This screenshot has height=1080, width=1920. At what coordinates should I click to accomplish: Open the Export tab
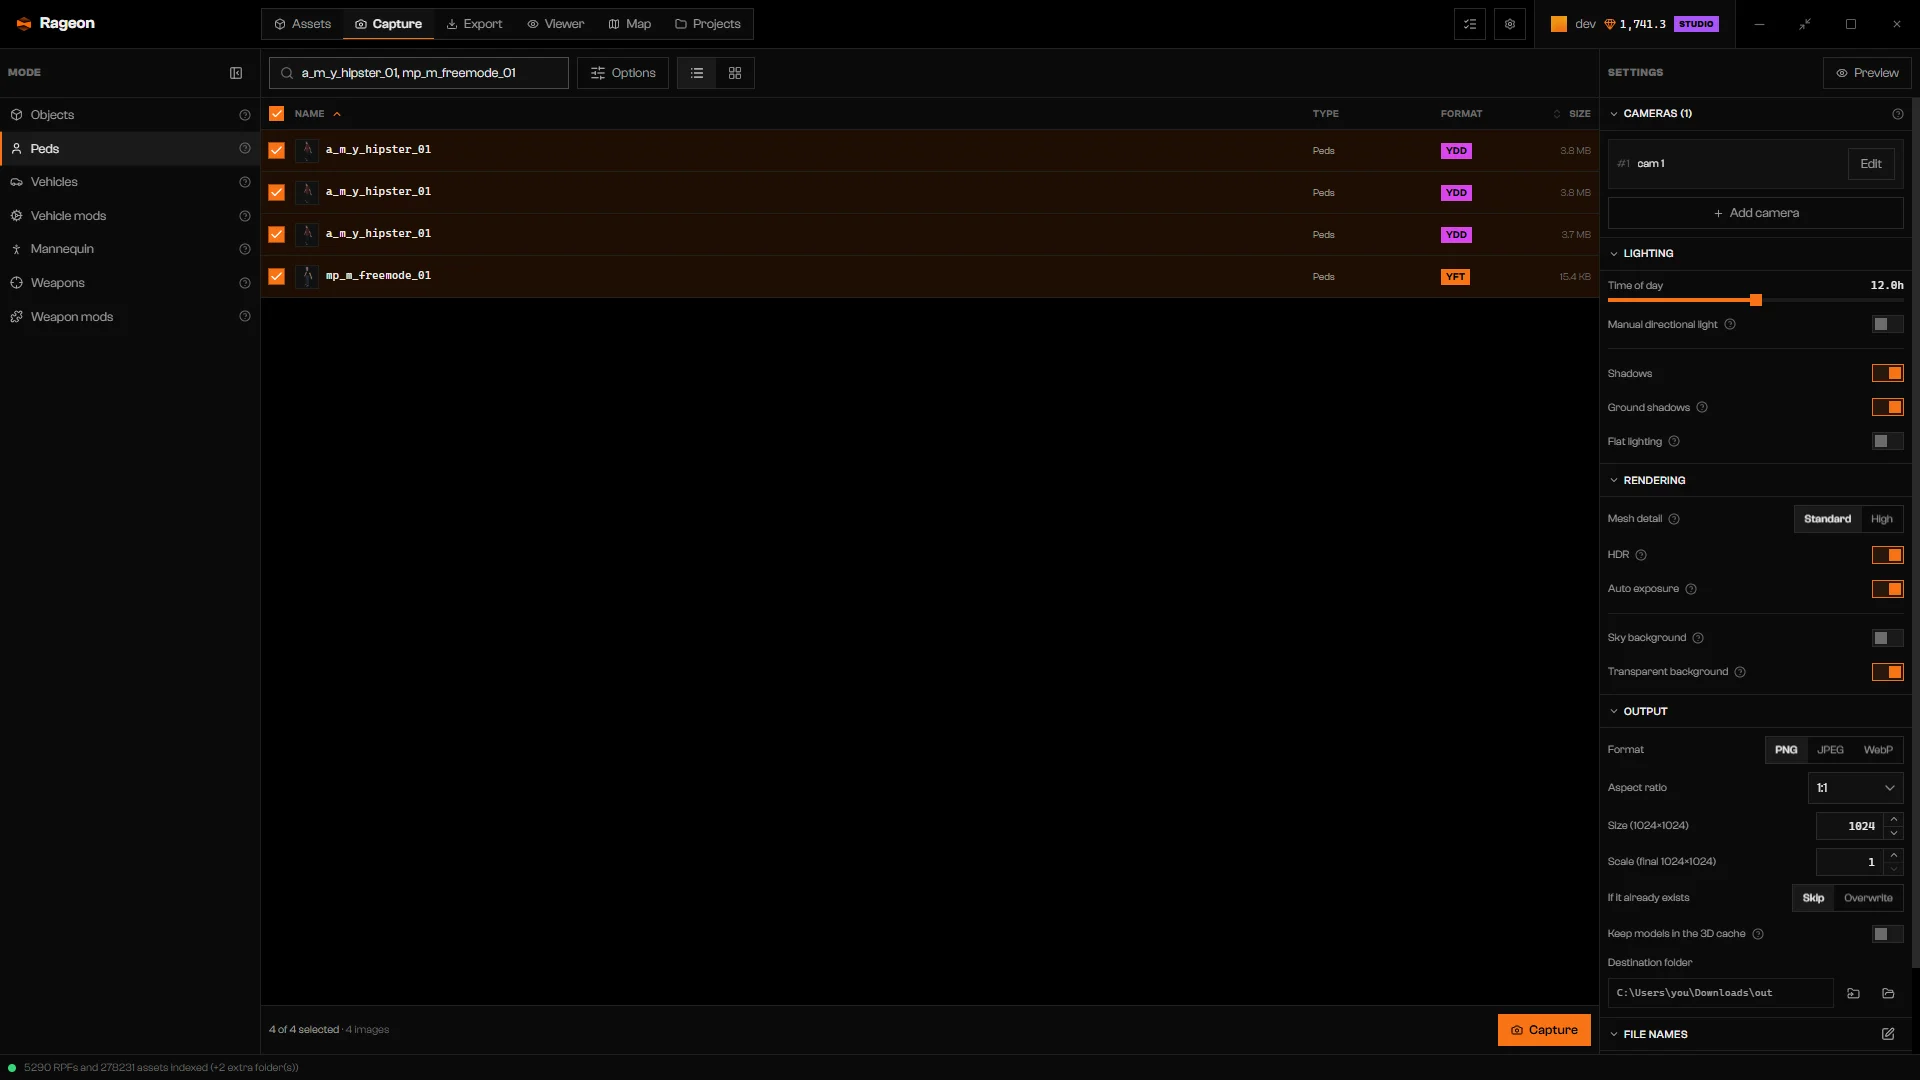click(474, 24)
